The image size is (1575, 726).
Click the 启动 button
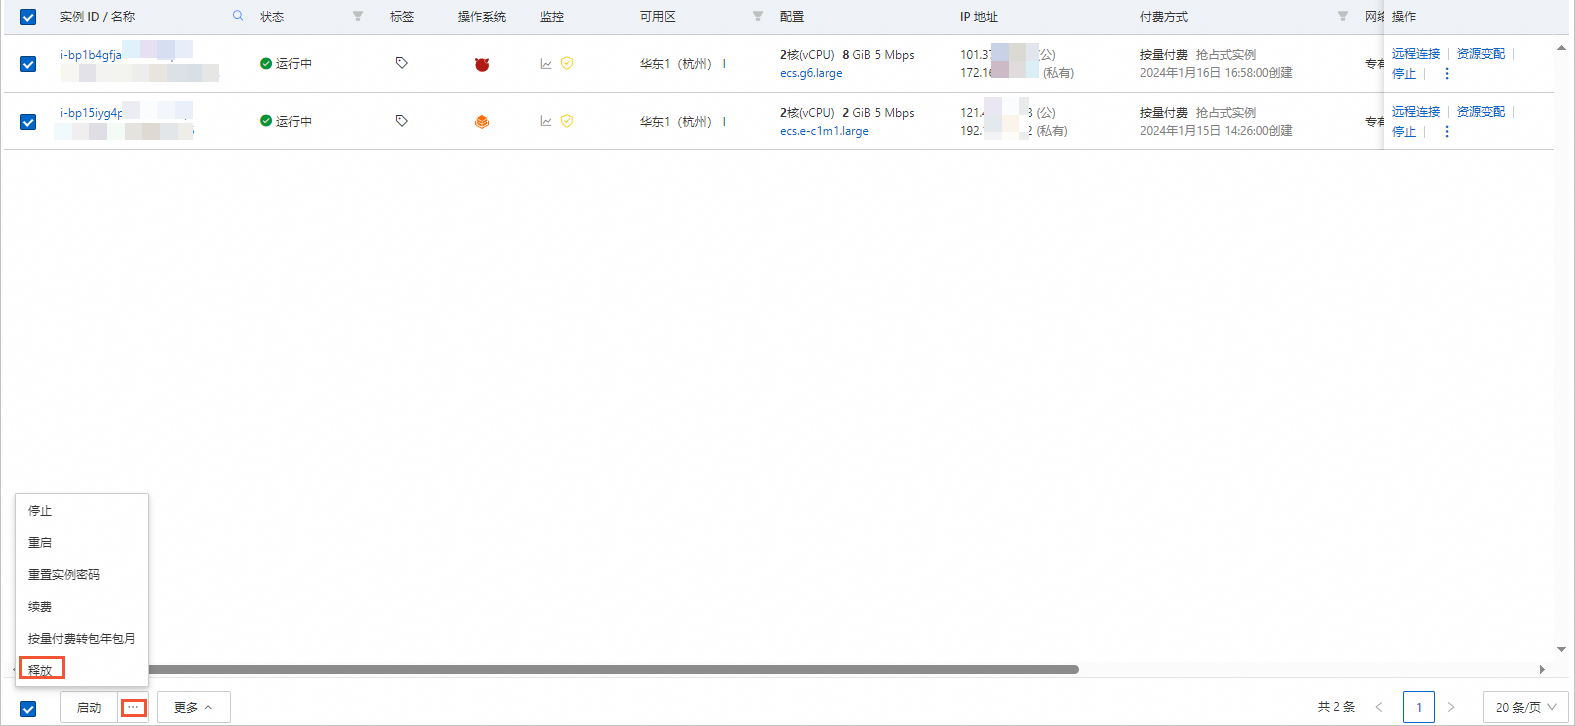tap(89, 707)
